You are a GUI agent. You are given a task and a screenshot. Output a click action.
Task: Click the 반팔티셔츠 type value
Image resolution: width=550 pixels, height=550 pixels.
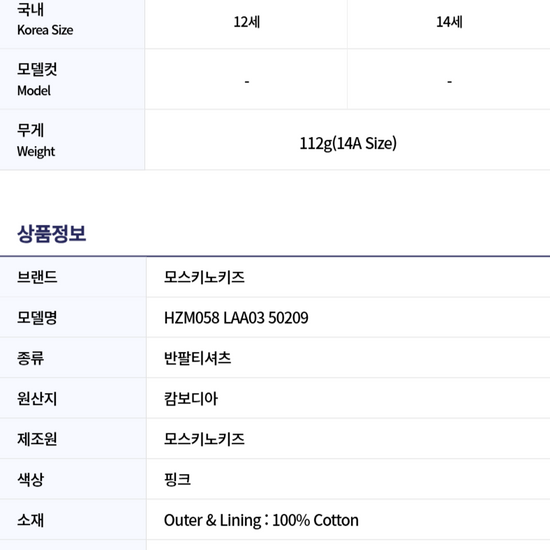[197, 358]
